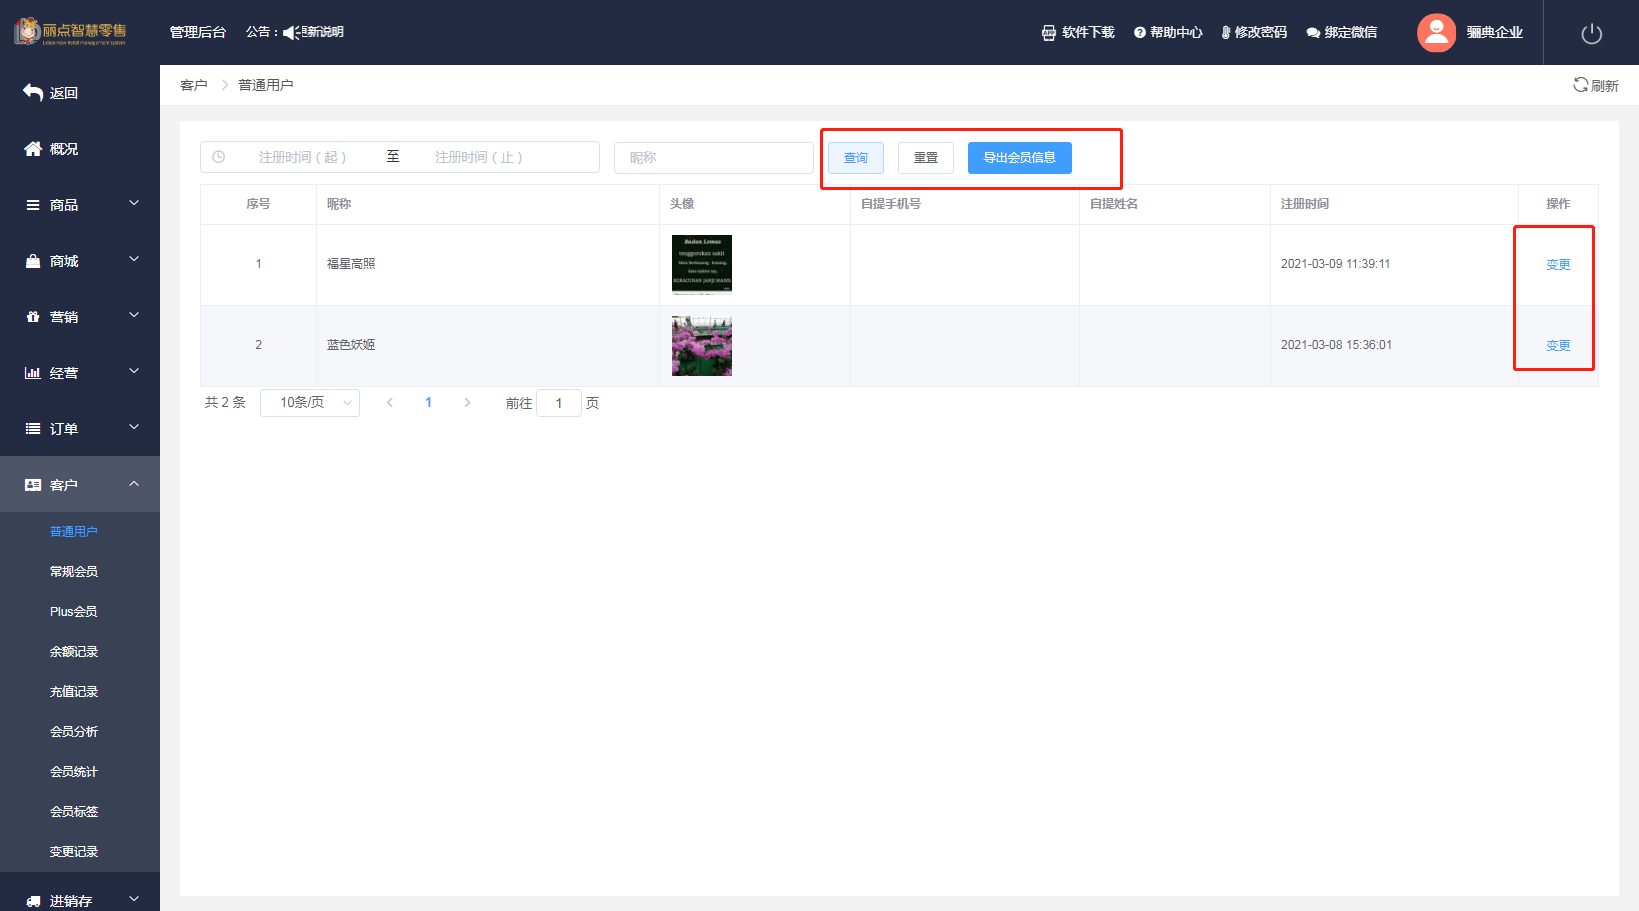
Task: Click the power logout icon
Action: click(1591, 33)
